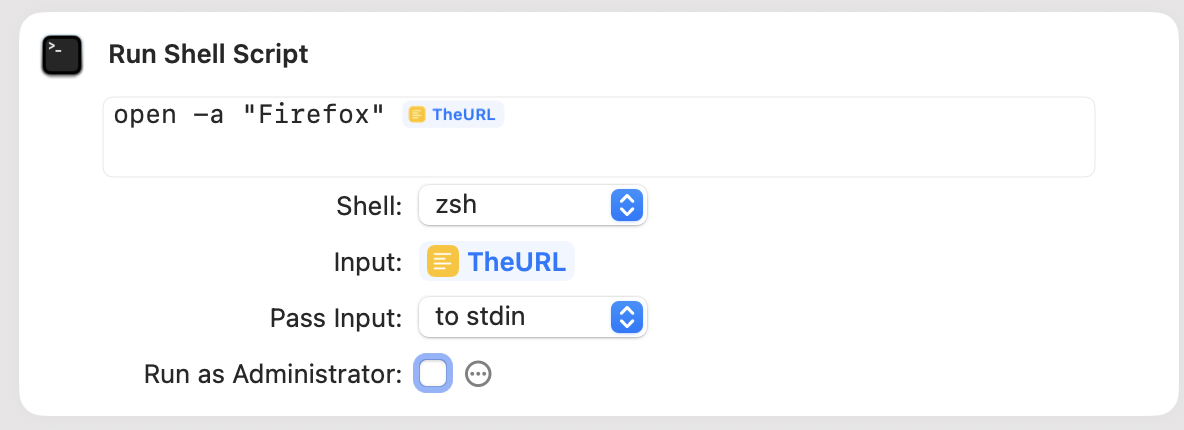
Task: Click the "Pass Input:" label
Action: pyautogui.click(x=336, y=318)
